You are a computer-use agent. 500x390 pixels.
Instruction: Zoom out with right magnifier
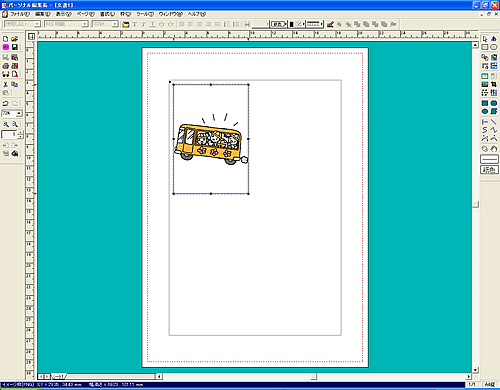[x=14, y=124]
